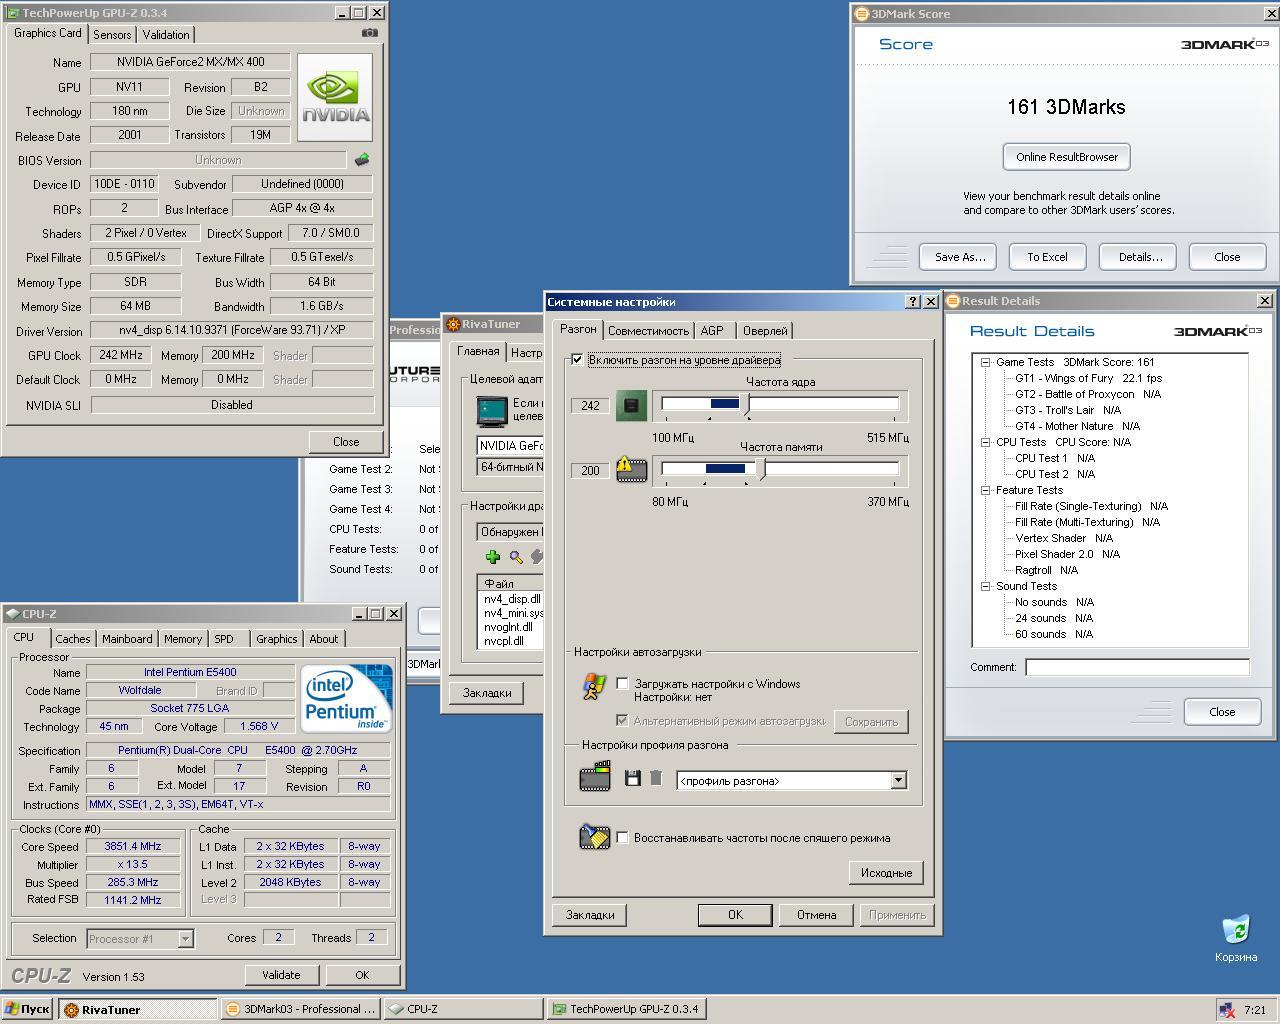Click the memory clock warning chip icon

[x=631, y=469]
